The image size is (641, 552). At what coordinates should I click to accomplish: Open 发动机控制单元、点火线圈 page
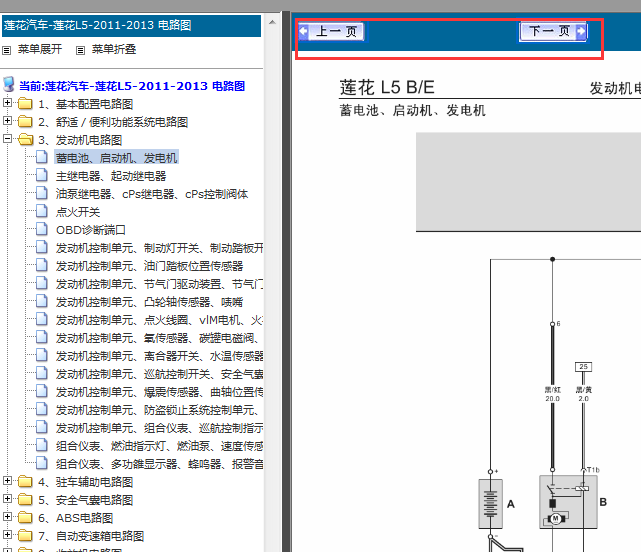point(159,320)
